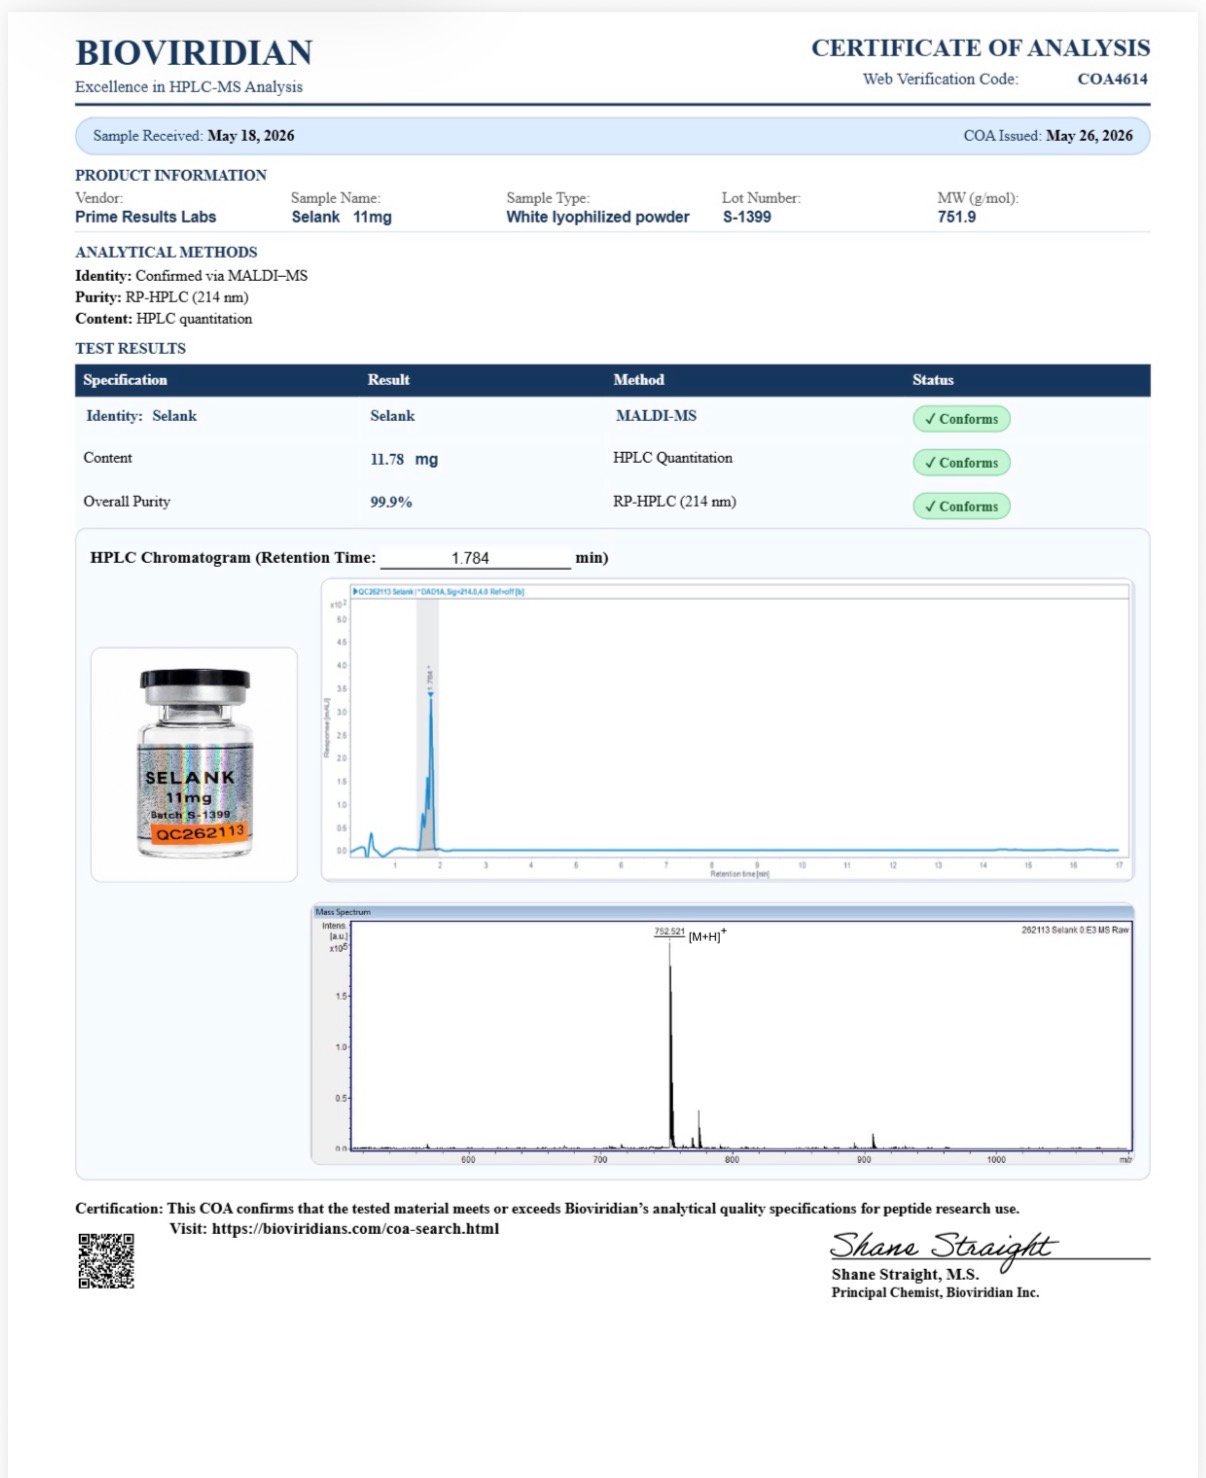Click the Shane Straight signature
1206x1478 pixels.
(x=943, y=1248)
